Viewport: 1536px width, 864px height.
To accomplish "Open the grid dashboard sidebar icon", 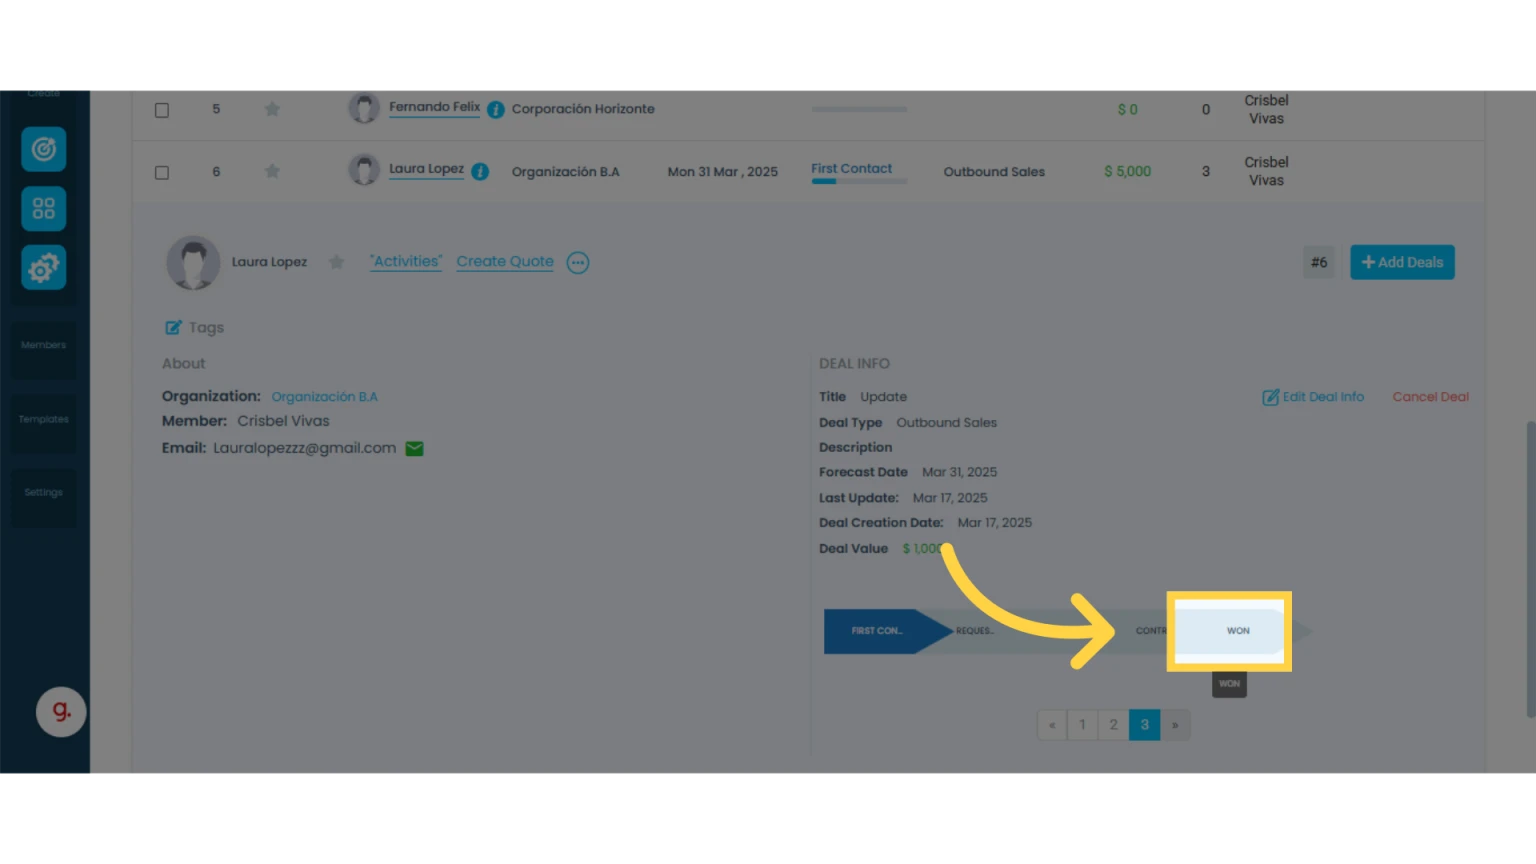I will coord(44,208).
